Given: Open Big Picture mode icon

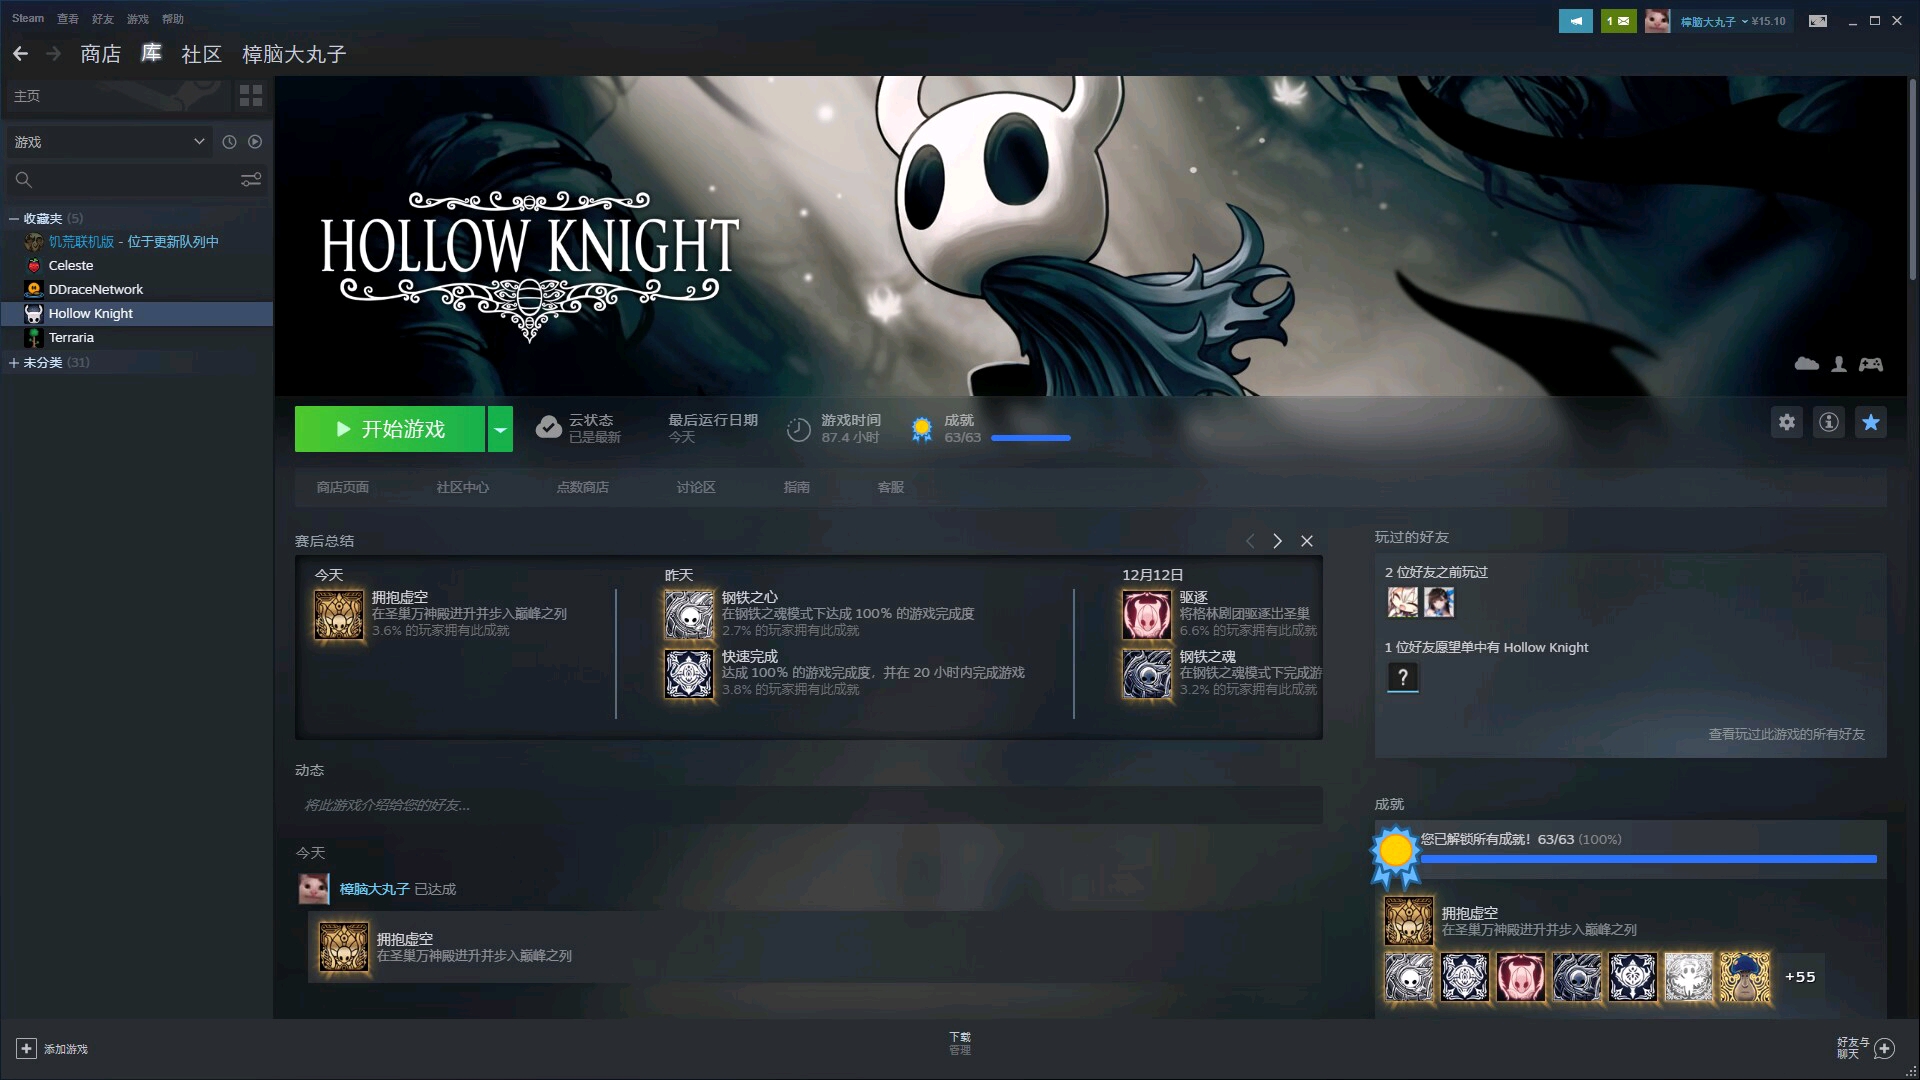Looking at the screenshot, I should pos(1818,21).
